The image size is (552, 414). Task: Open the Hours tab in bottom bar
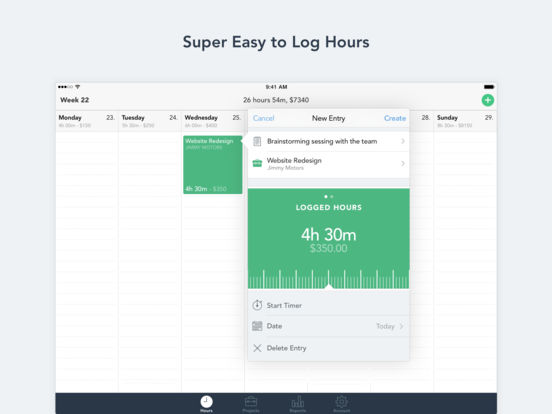pos(206,403)
